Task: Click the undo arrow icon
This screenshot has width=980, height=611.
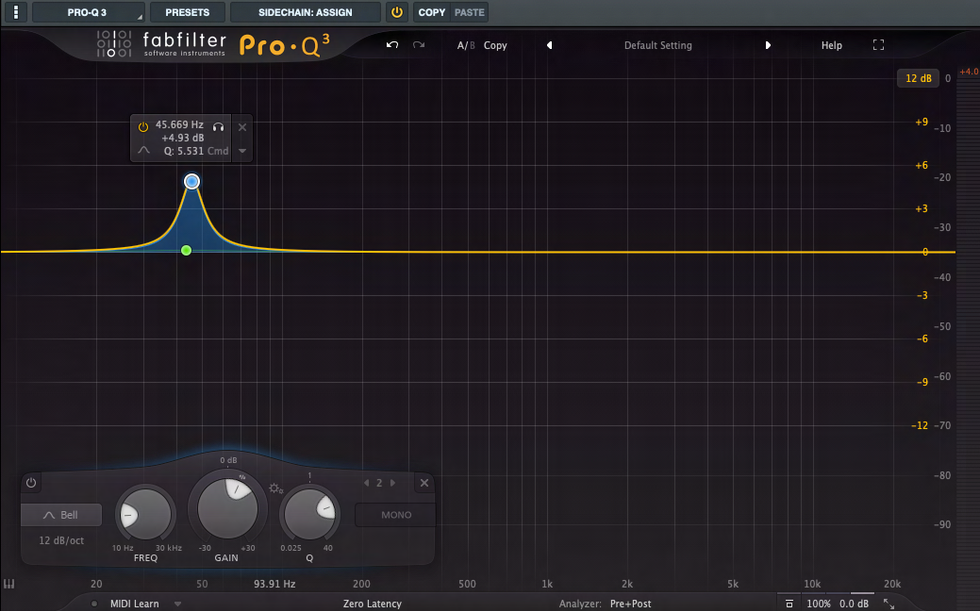Action: coord(392,45)
